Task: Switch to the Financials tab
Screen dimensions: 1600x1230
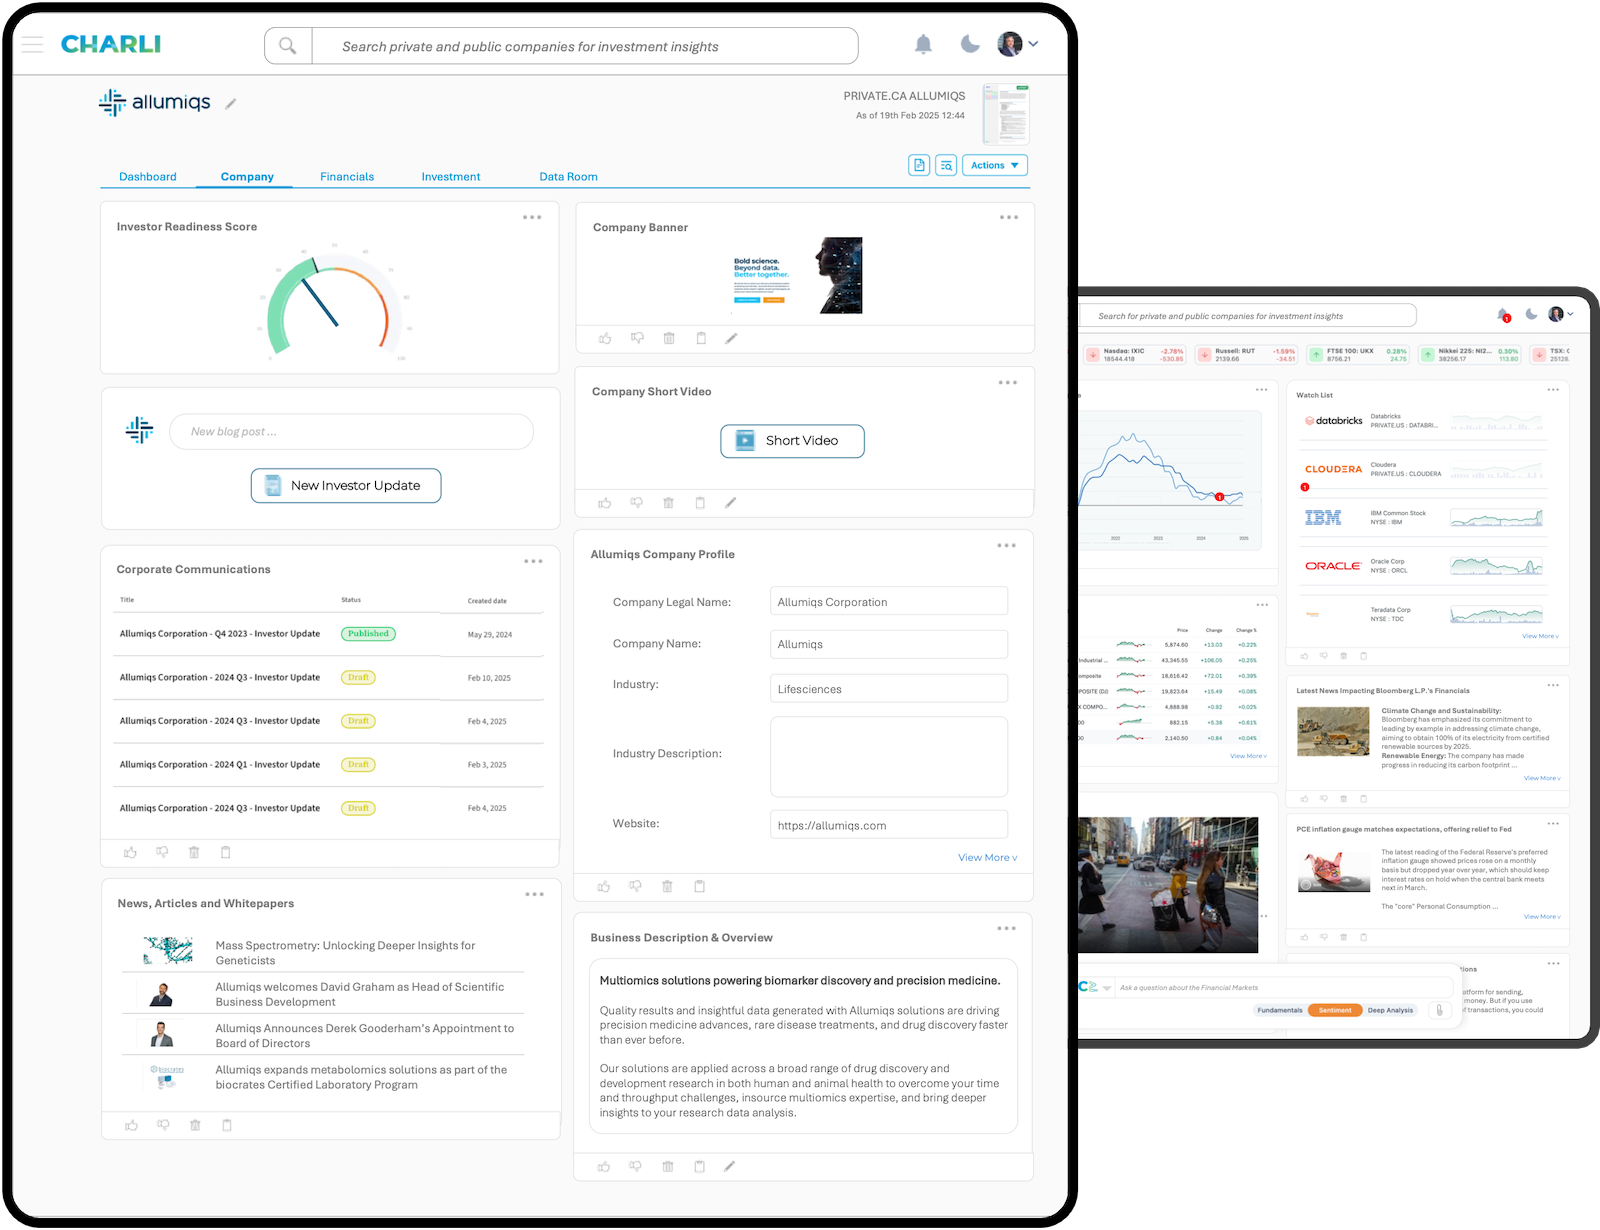Action: 347,177
